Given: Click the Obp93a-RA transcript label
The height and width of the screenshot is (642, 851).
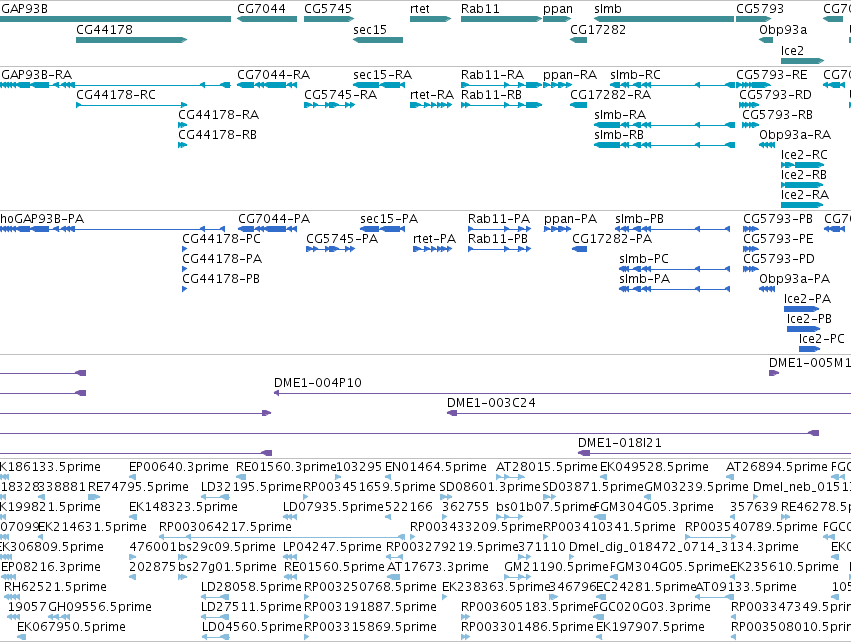Looking at the screenshot, I should (x=795, y=135).
